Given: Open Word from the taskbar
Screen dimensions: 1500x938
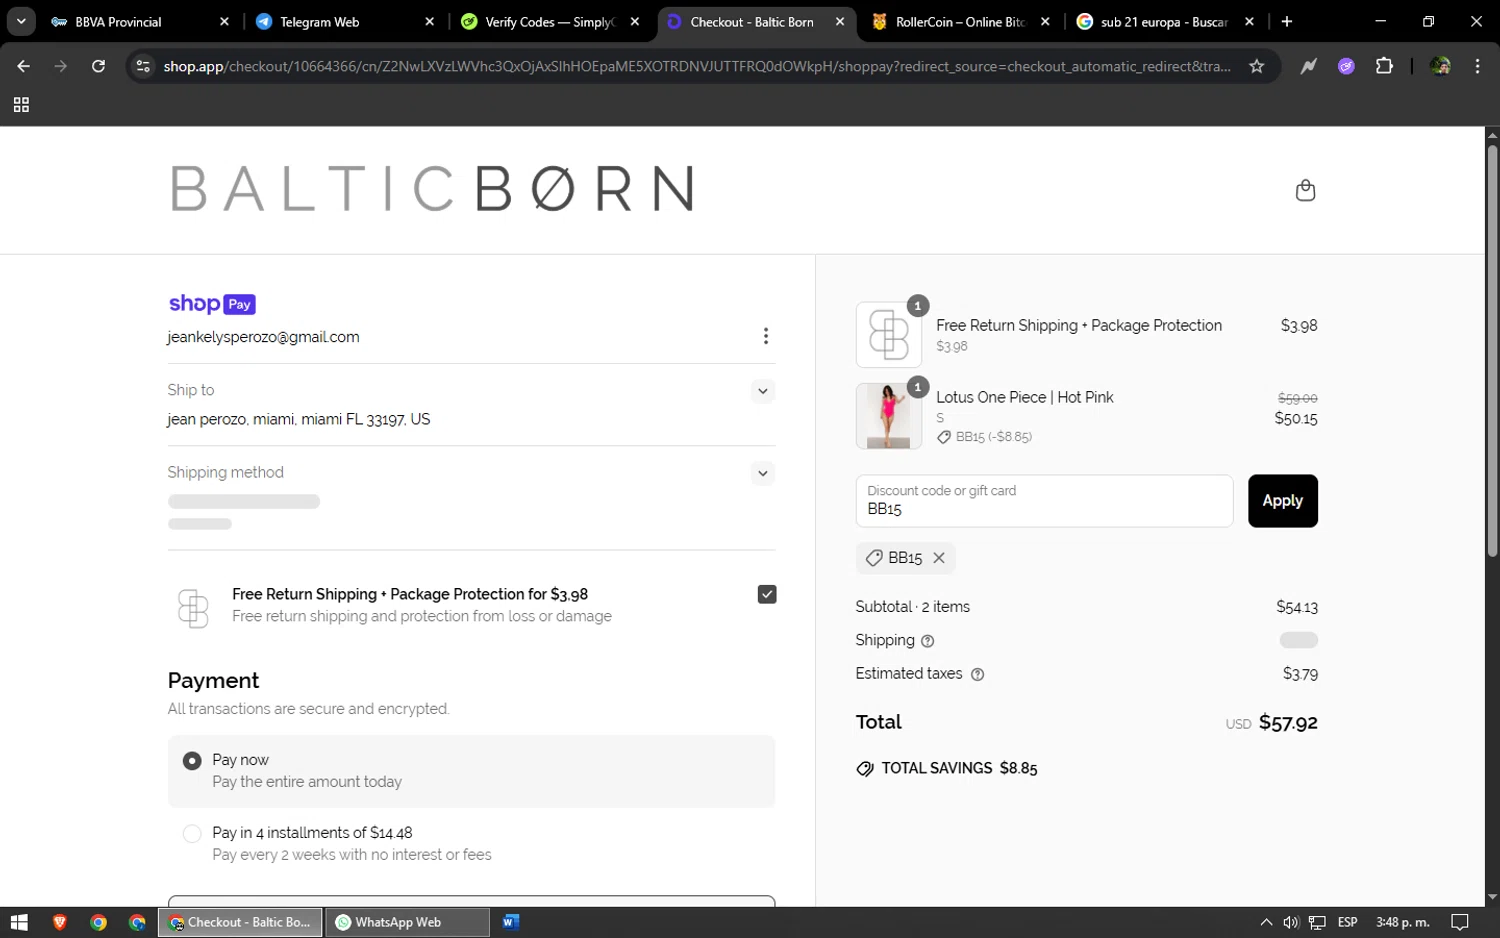Looking at the screenshot, I should click(511, 922).
